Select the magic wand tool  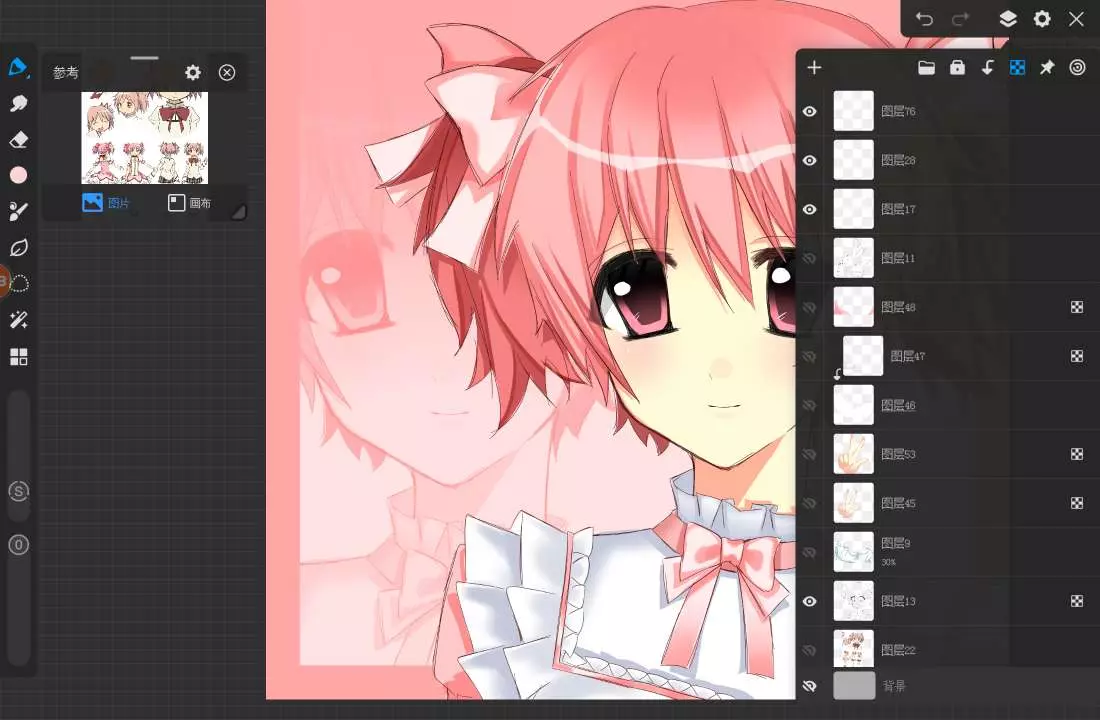pyautogui.click(x=18, y=320)
